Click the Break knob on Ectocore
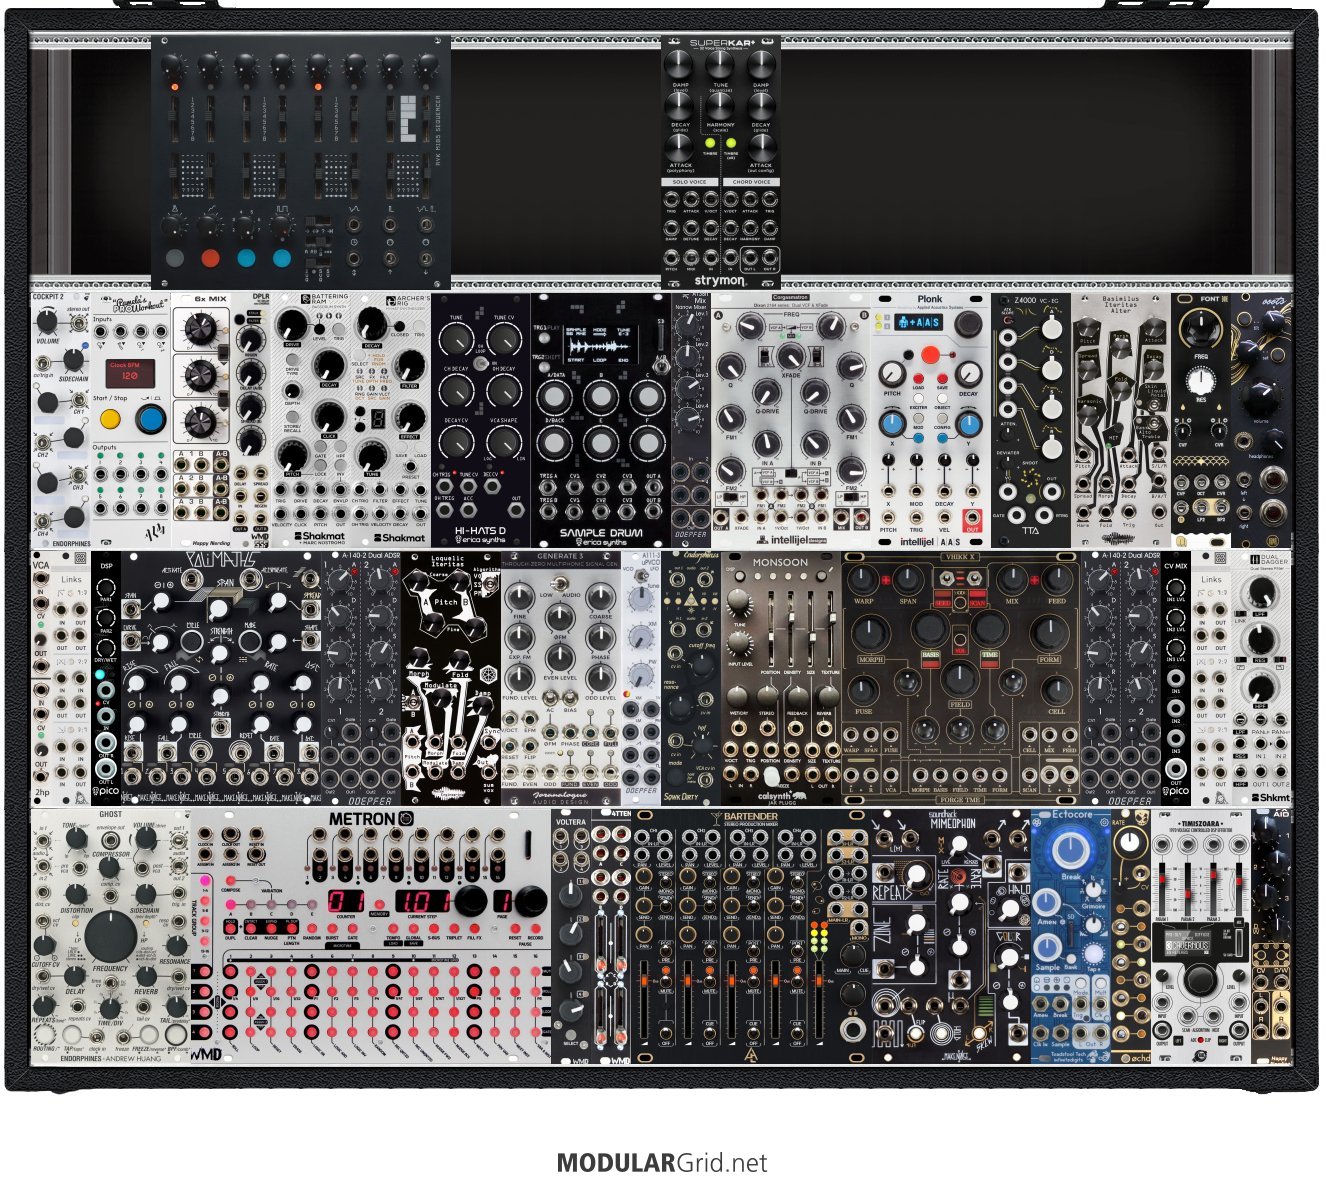Image resolution: width=1326 pixels, height=1184 pixels. point(1071,849)
